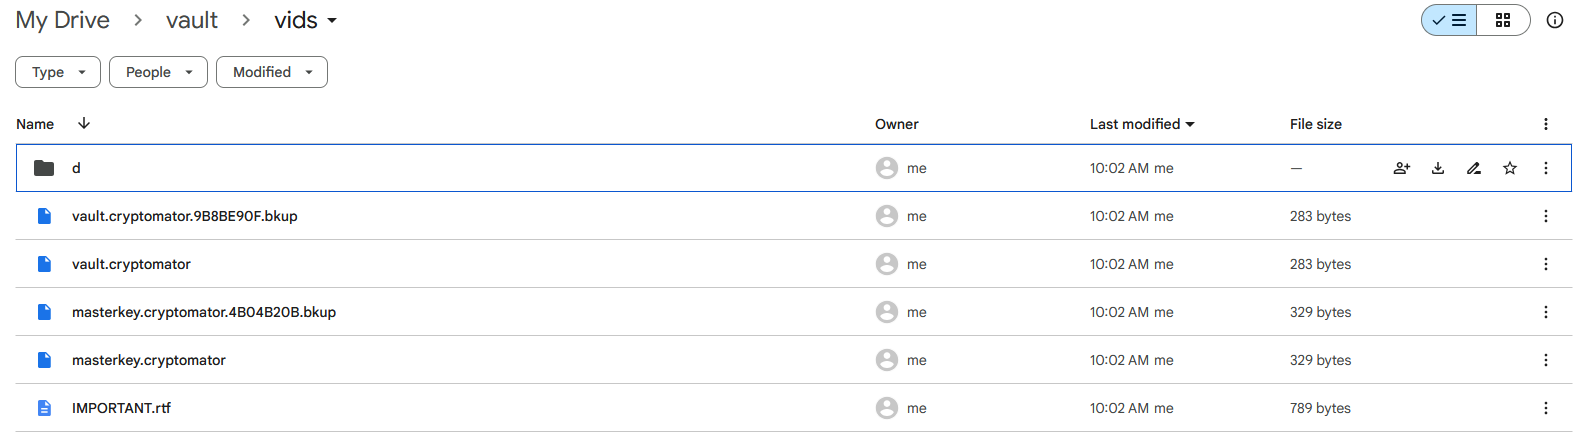Expand the People filter dropdown

tap(158, 72)
